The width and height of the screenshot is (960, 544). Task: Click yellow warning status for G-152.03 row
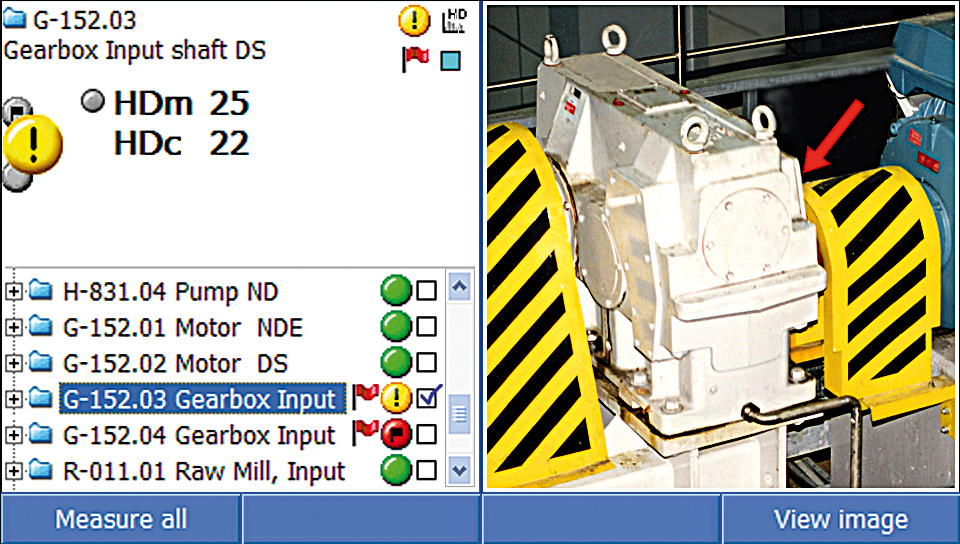(x=396, y=399)
